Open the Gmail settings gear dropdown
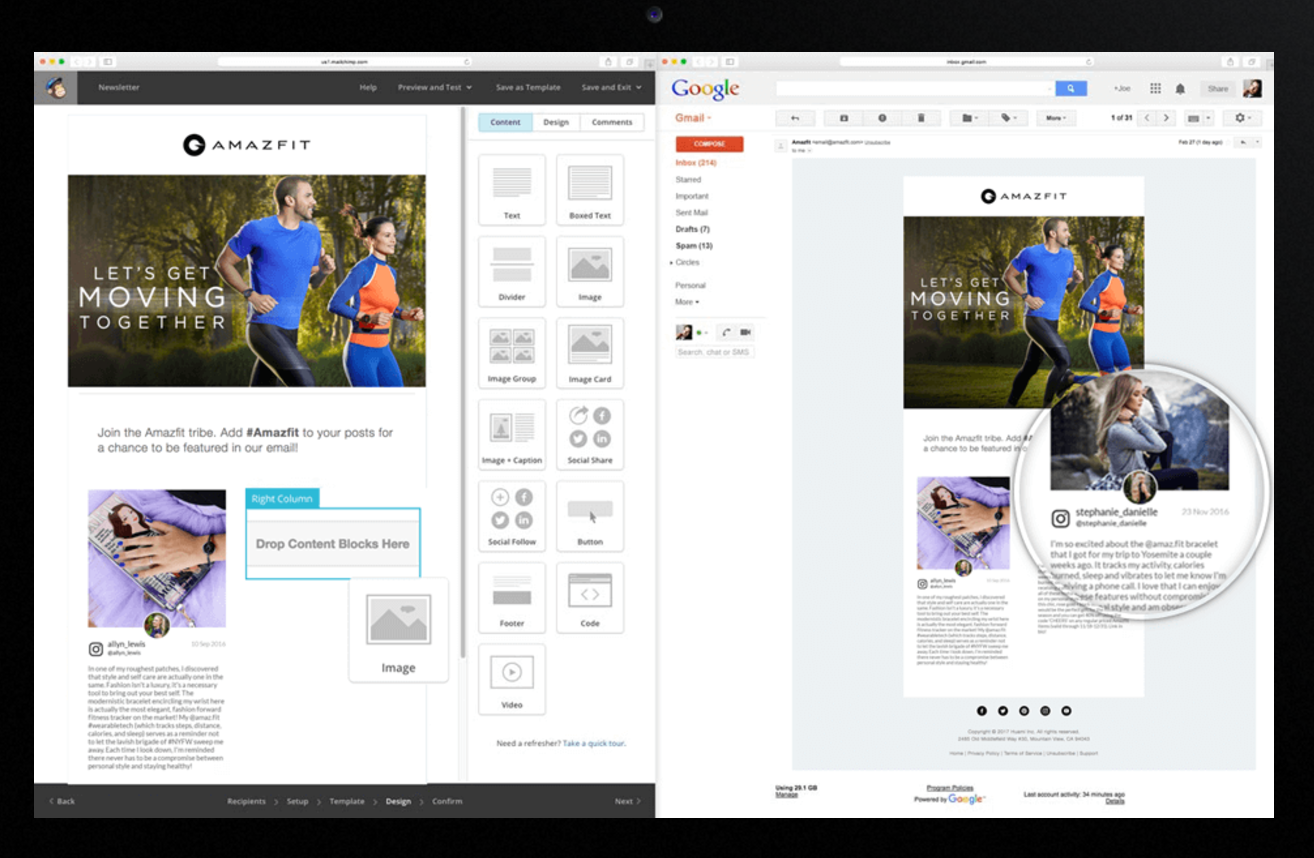 [x=1243, y=118]
